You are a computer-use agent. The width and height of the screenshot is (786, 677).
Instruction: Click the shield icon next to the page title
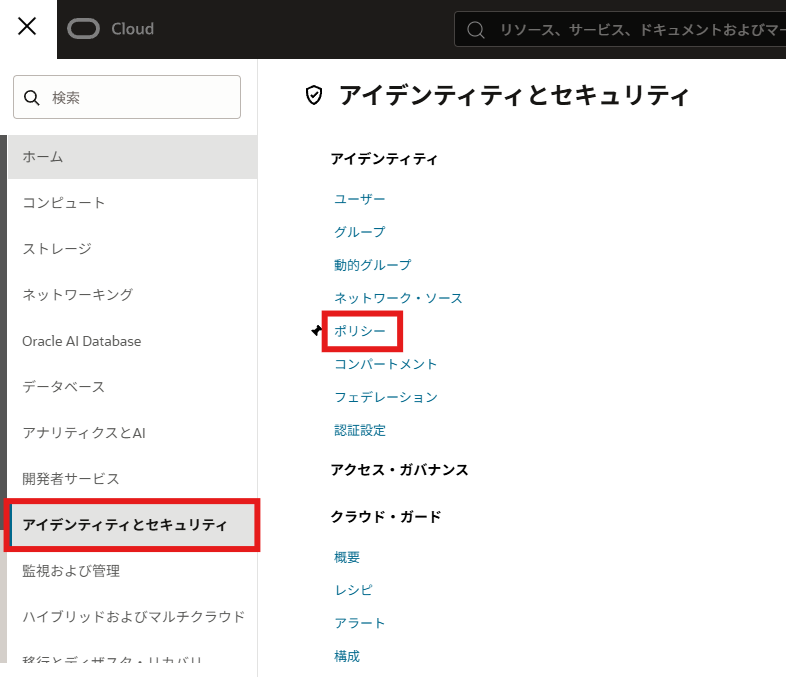point(314,95)
